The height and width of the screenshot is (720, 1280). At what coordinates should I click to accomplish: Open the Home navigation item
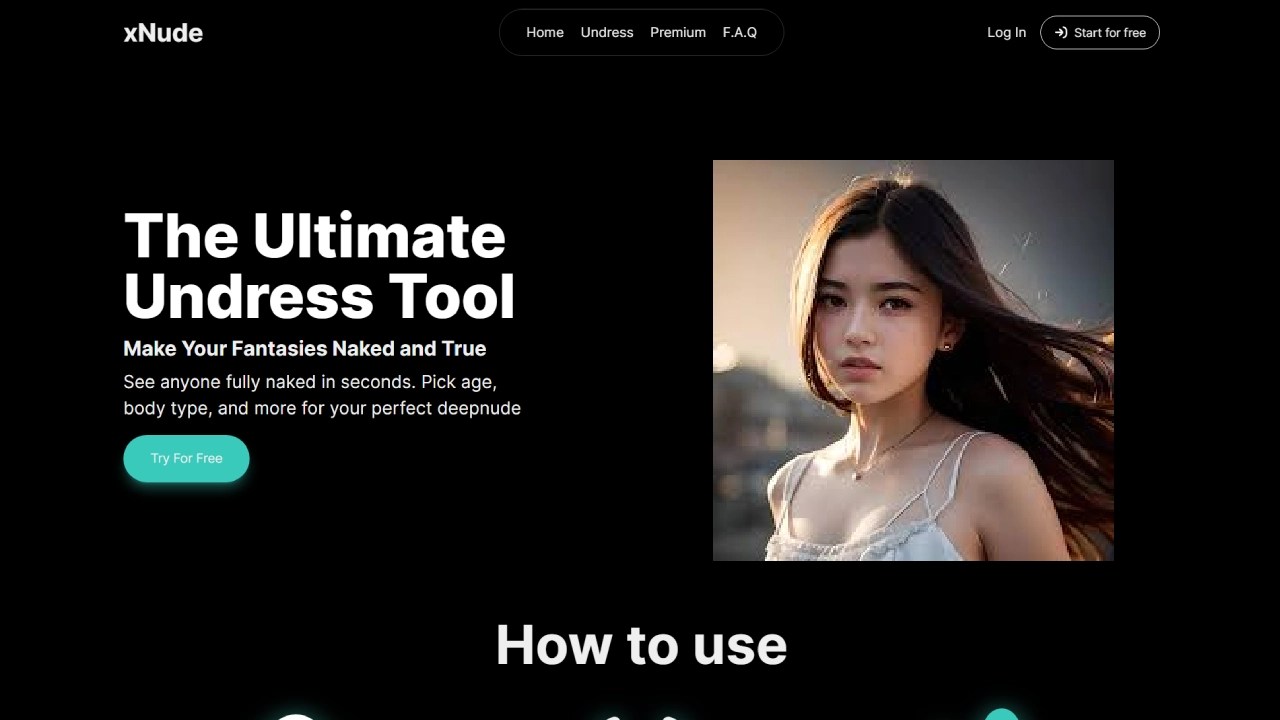(545, 32)
